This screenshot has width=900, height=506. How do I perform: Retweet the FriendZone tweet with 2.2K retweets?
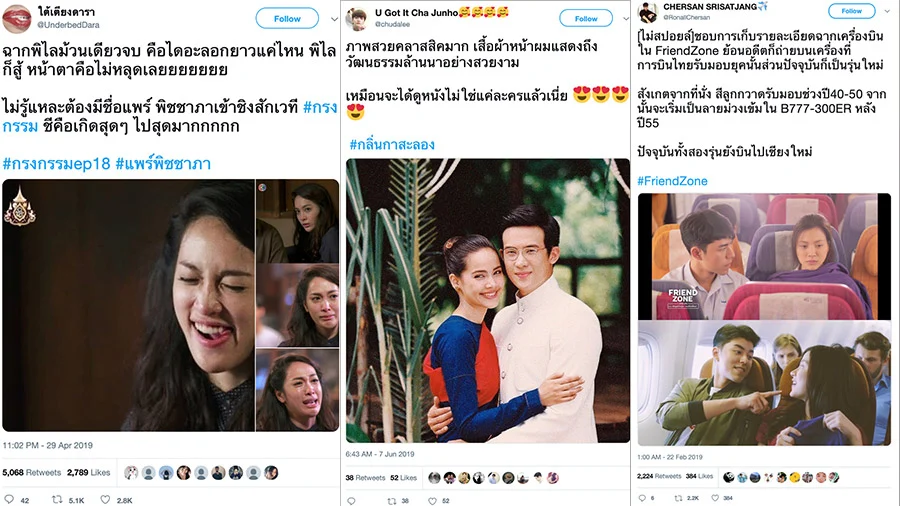tap(678, 498)
